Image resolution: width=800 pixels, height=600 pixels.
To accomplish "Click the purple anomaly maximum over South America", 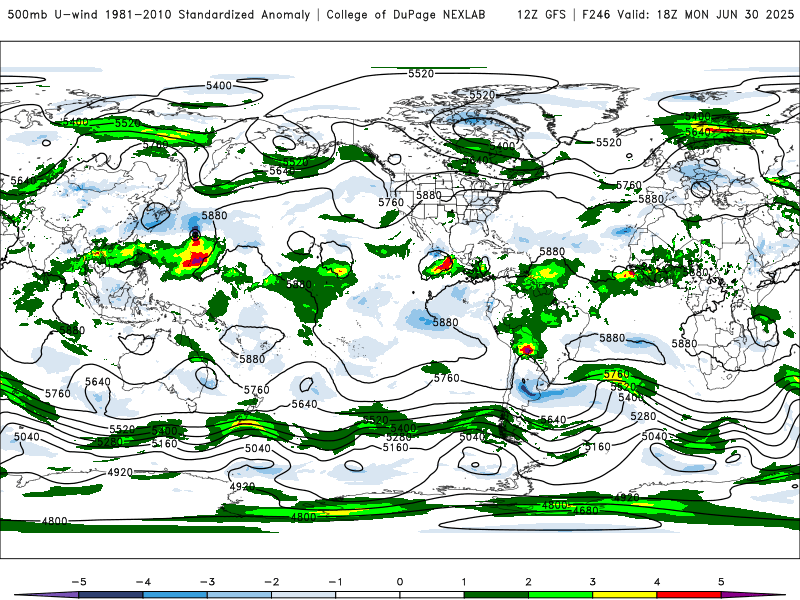I will tap(527, 350).
